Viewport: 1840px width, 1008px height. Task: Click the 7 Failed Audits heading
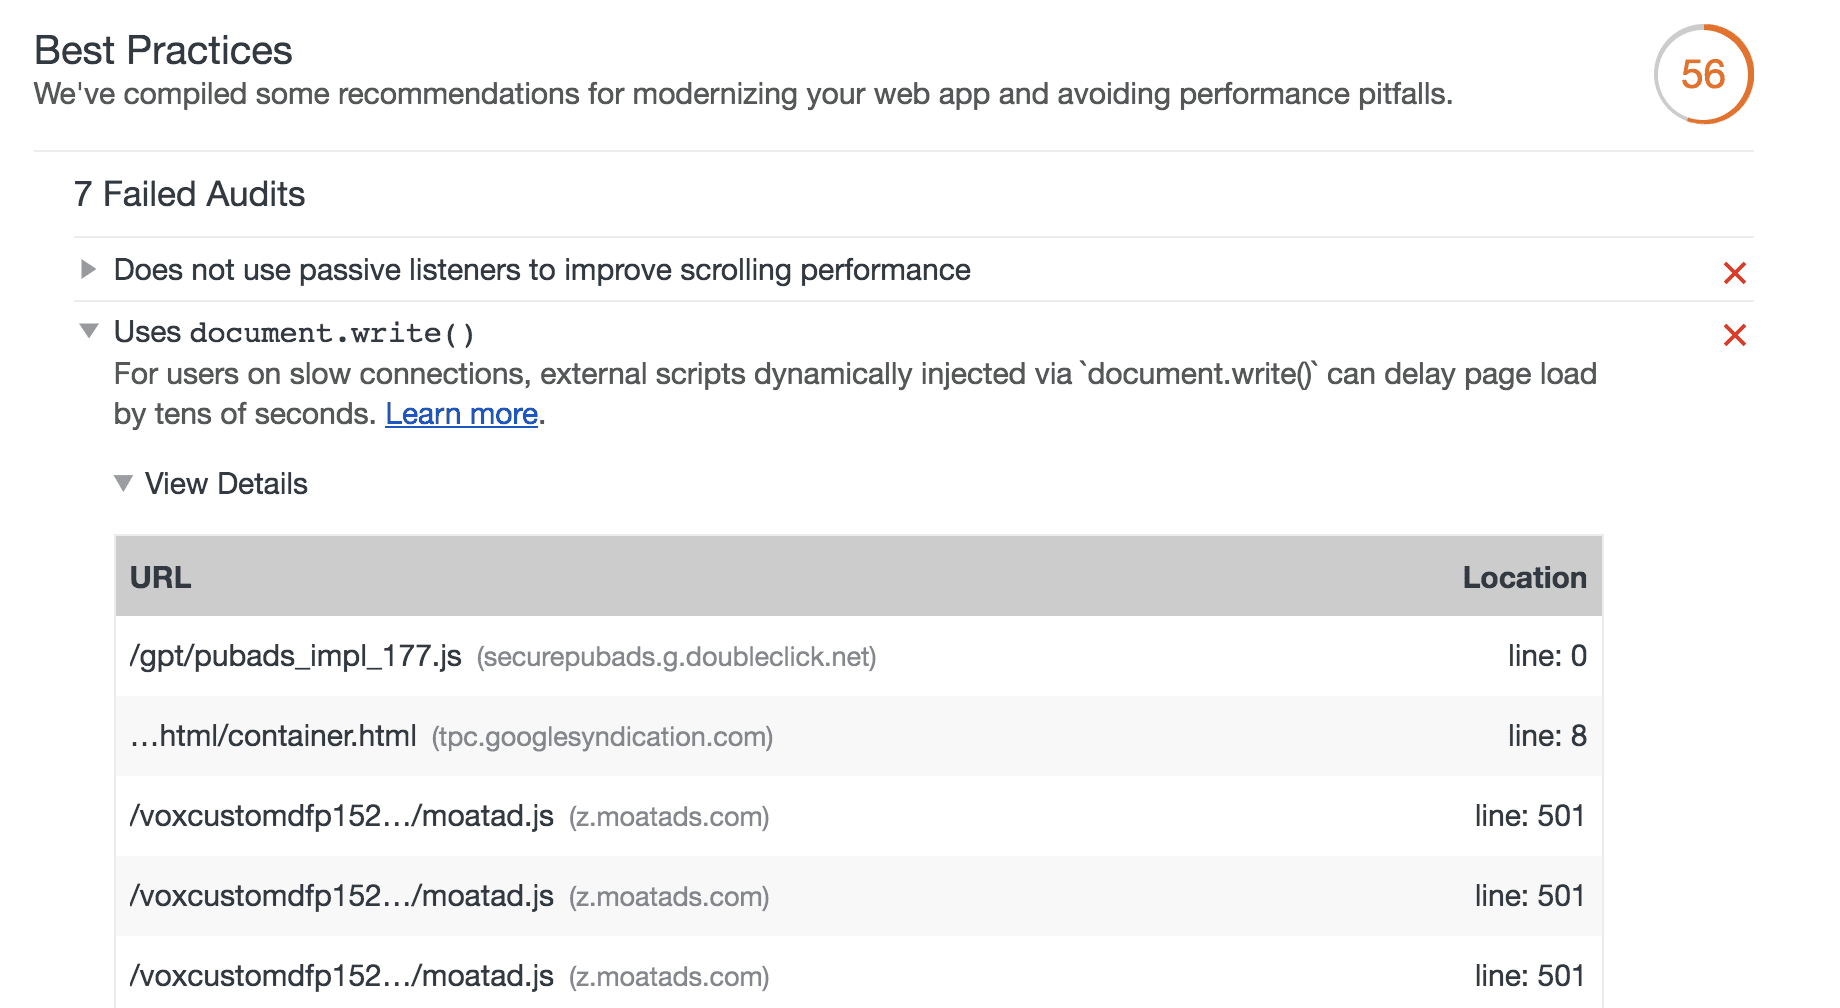click(189, 194)
